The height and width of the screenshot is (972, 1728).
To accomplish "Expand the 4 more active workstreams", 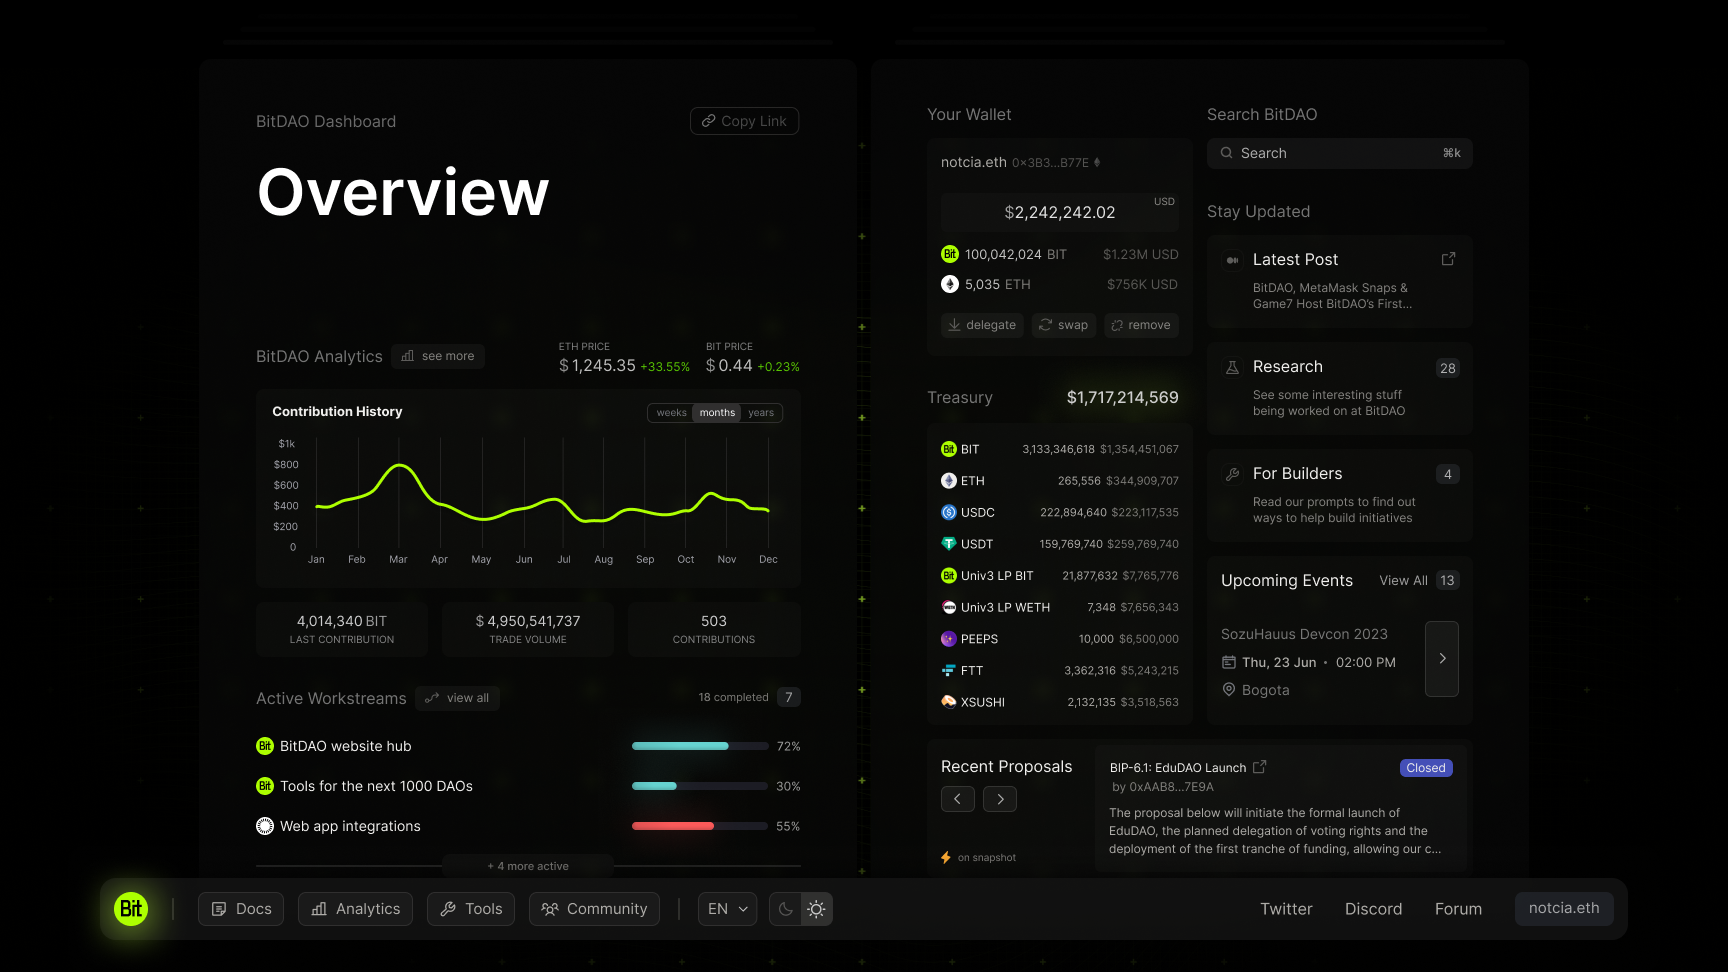I will click(x=528, y=866).
